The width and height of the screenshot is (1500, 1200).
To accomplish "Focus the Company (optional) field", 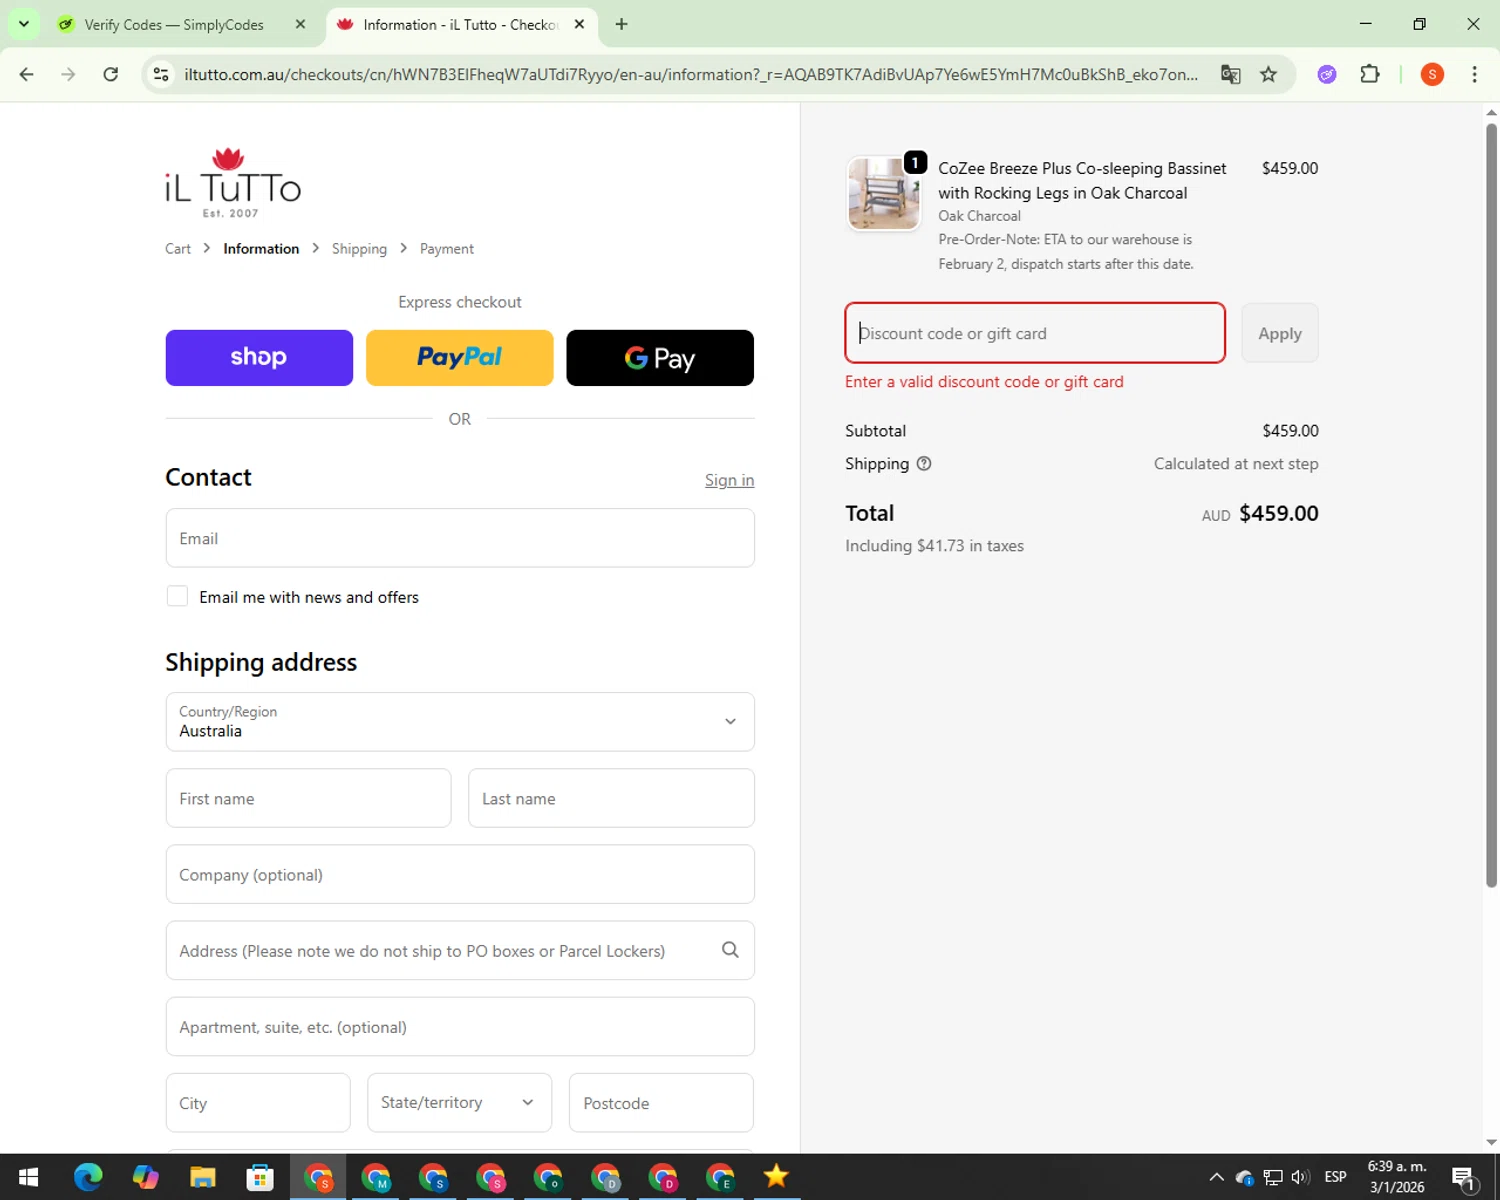I will pyautogui.click(x=460, y=874).
